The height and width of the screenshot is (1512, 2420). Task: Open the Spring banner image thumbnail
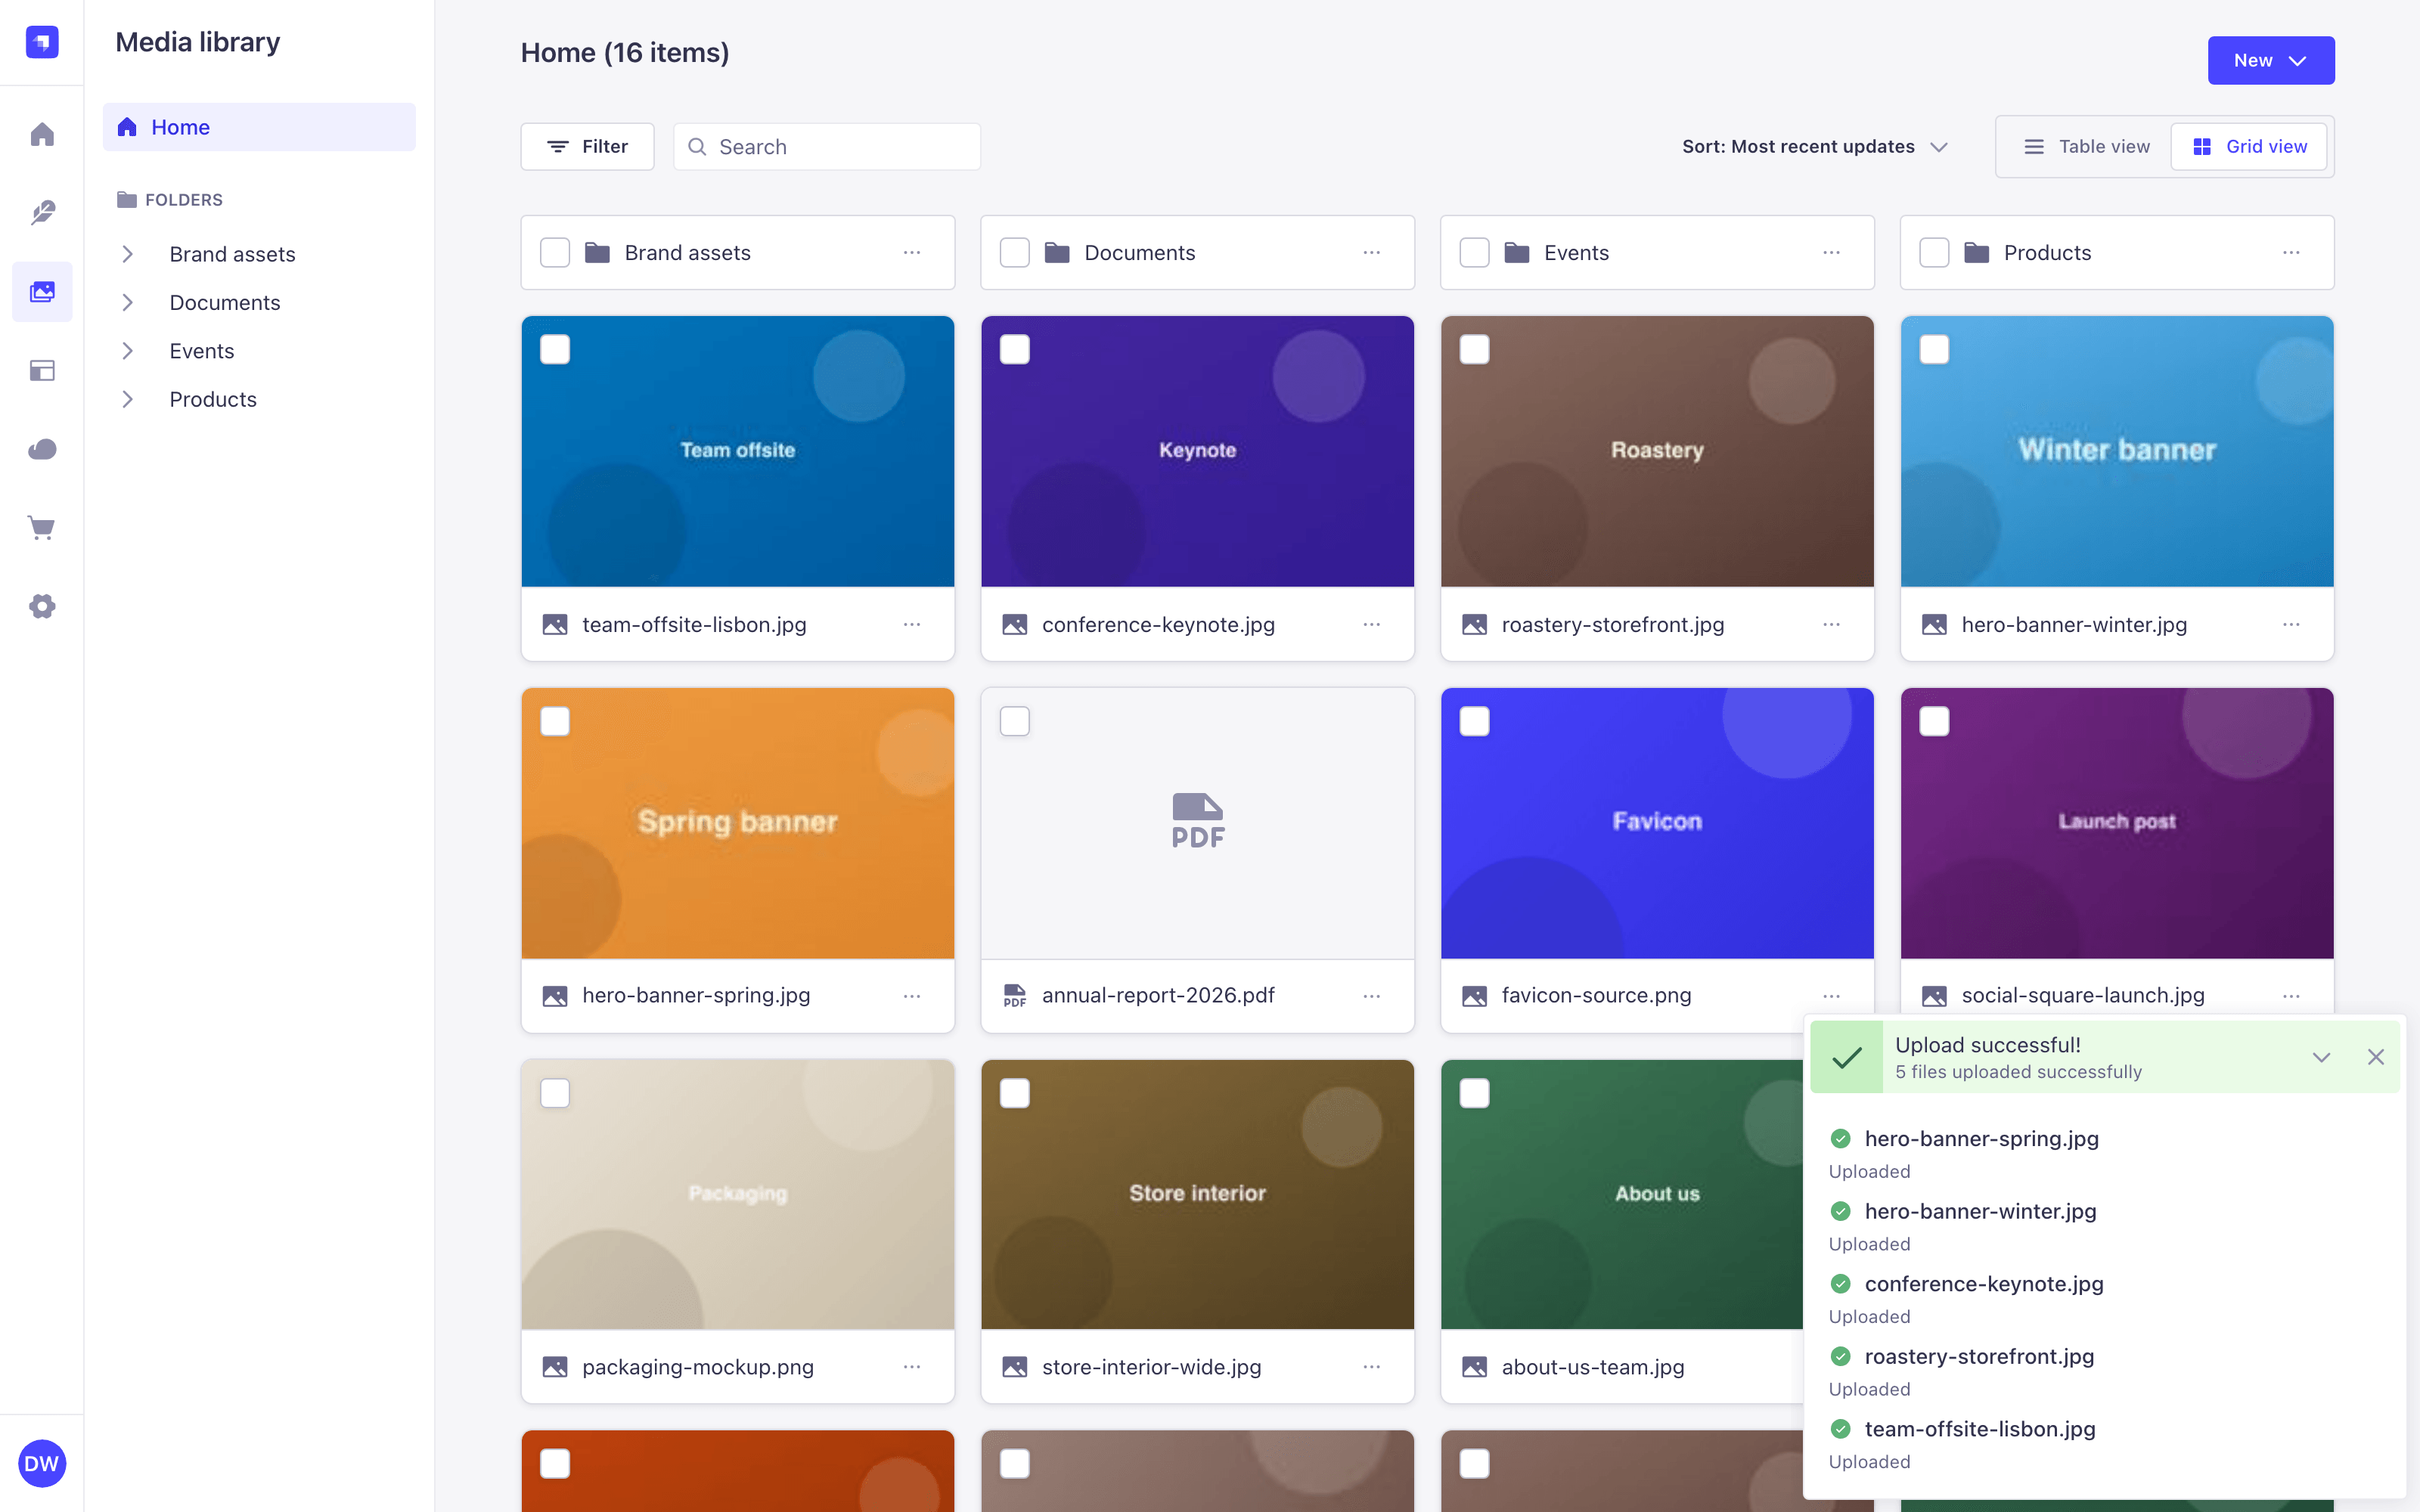(738, 823)
